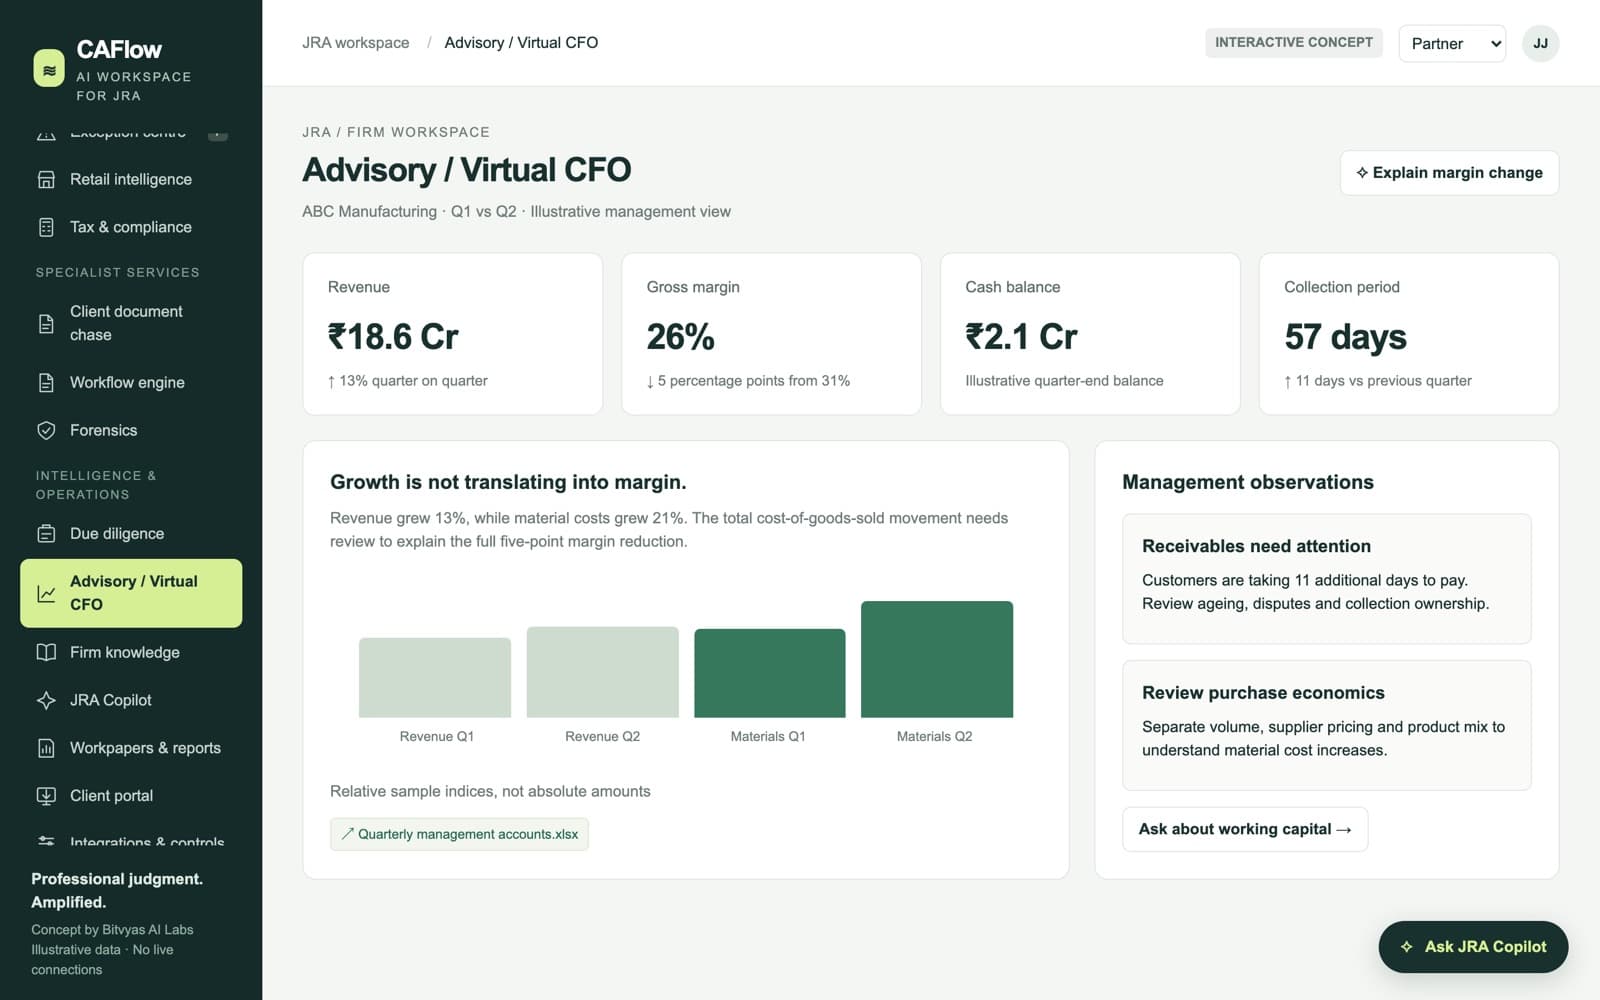Click the Firm knowledge book icon

pos(46,653)
